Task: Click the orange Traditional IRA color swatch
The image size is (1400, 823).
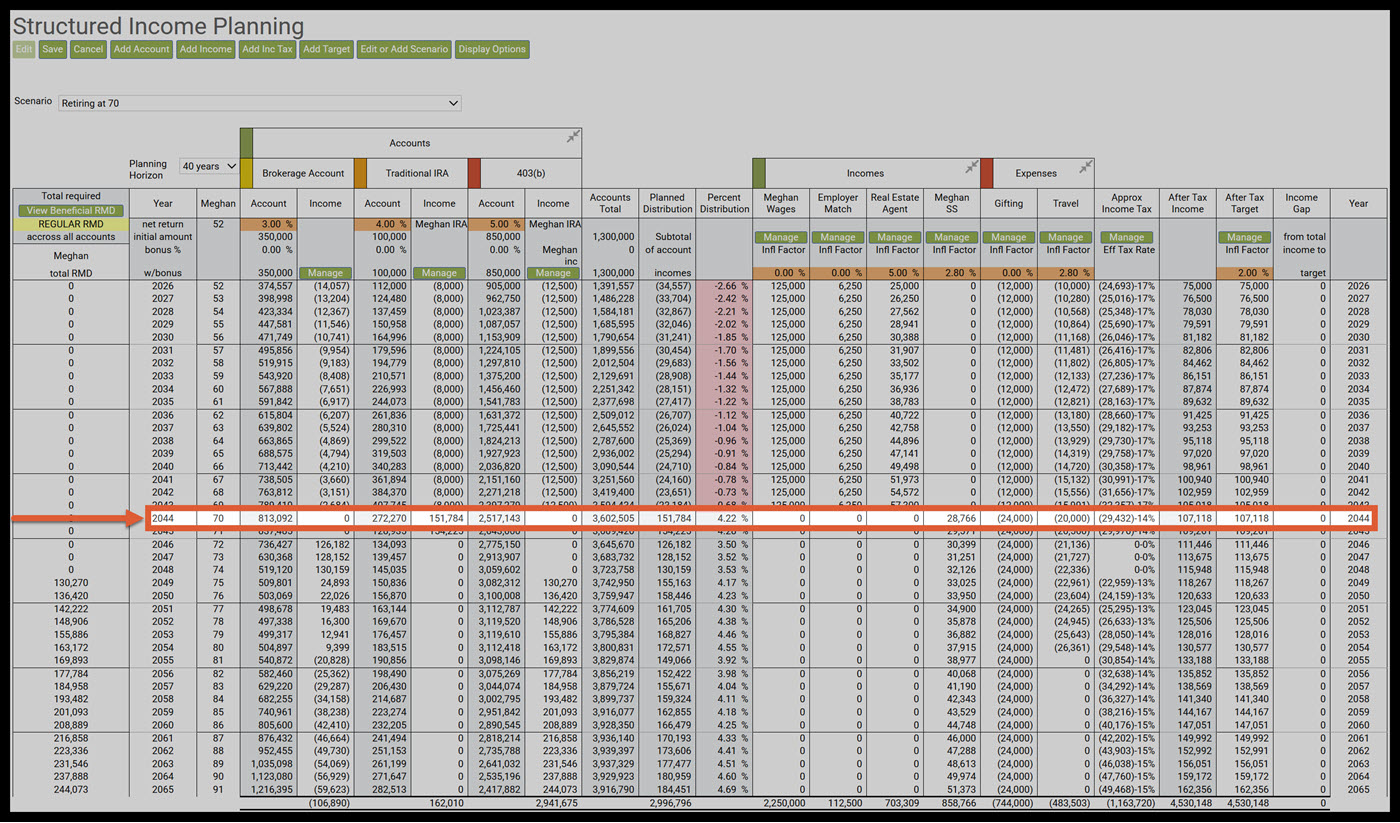Action: click(x=360, y=172)
